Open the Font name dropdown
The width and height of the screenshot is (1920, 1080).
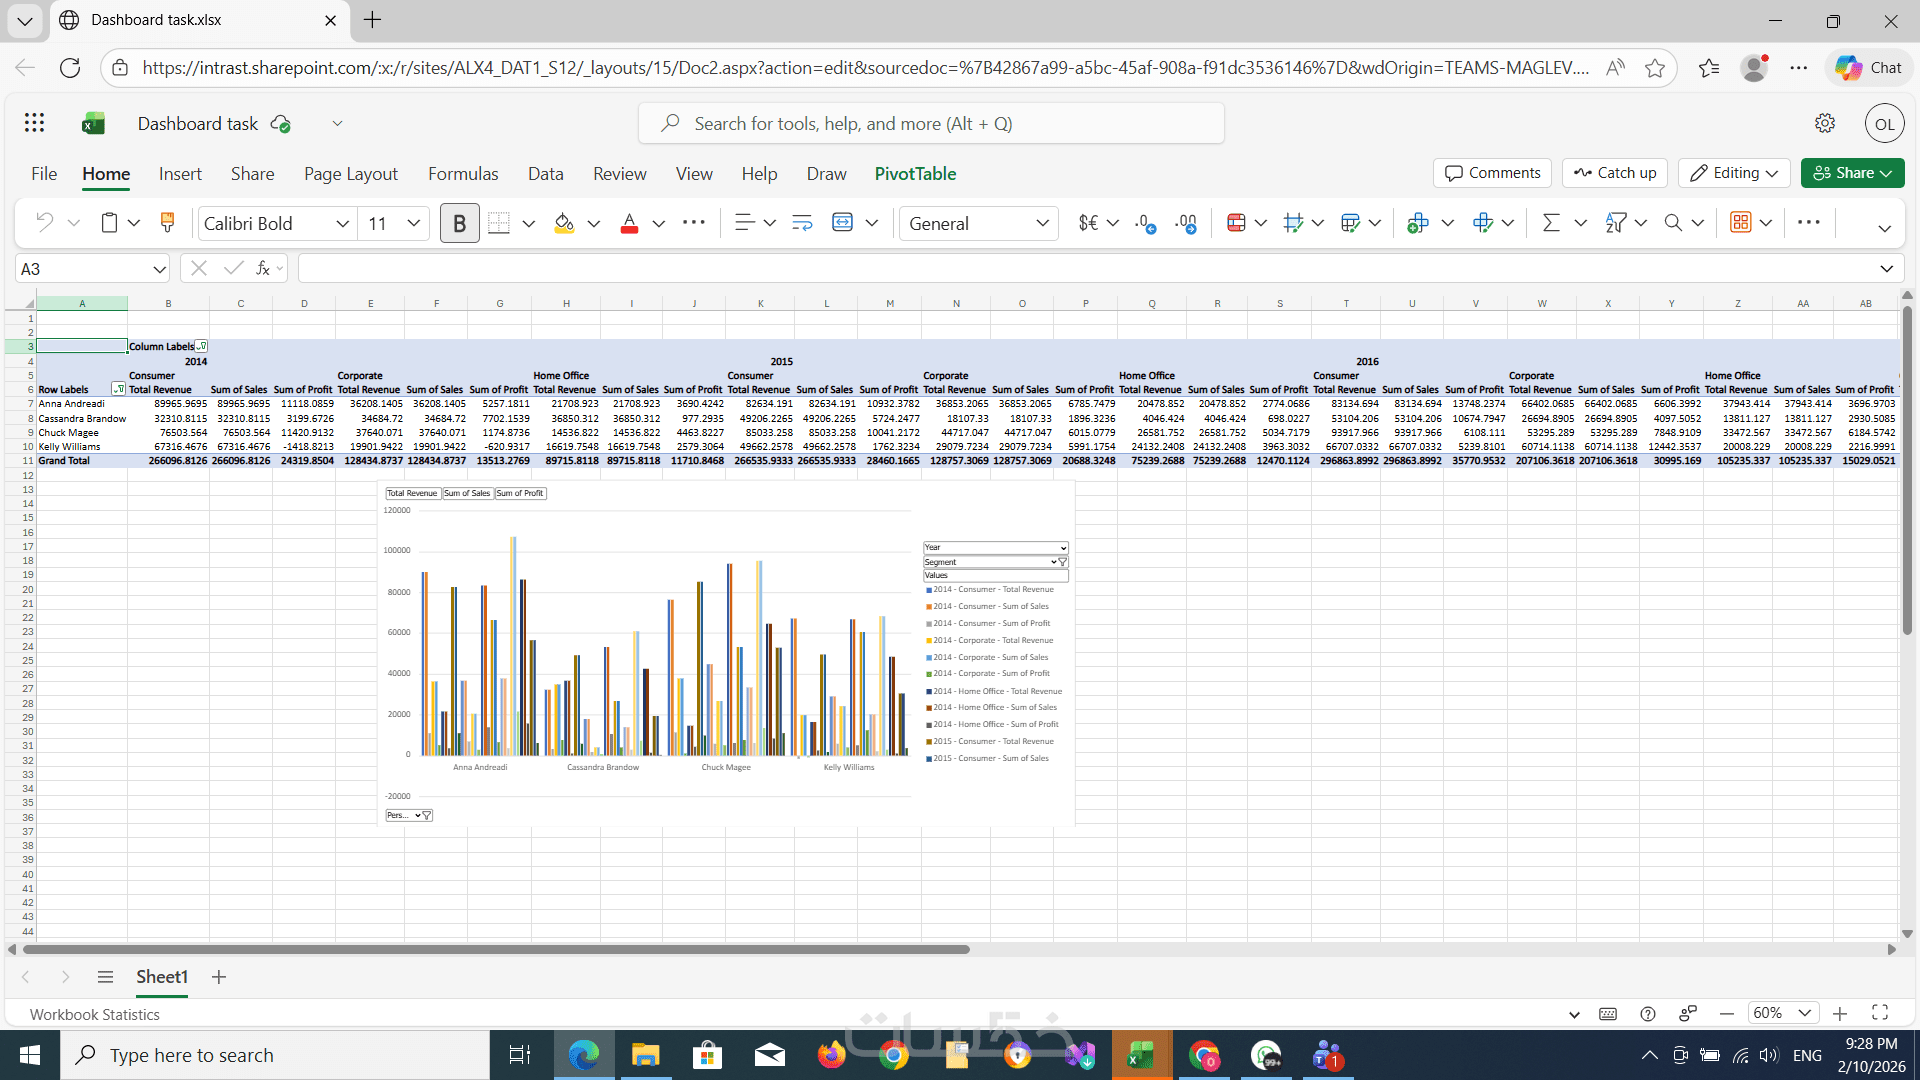tap(343, 223)
